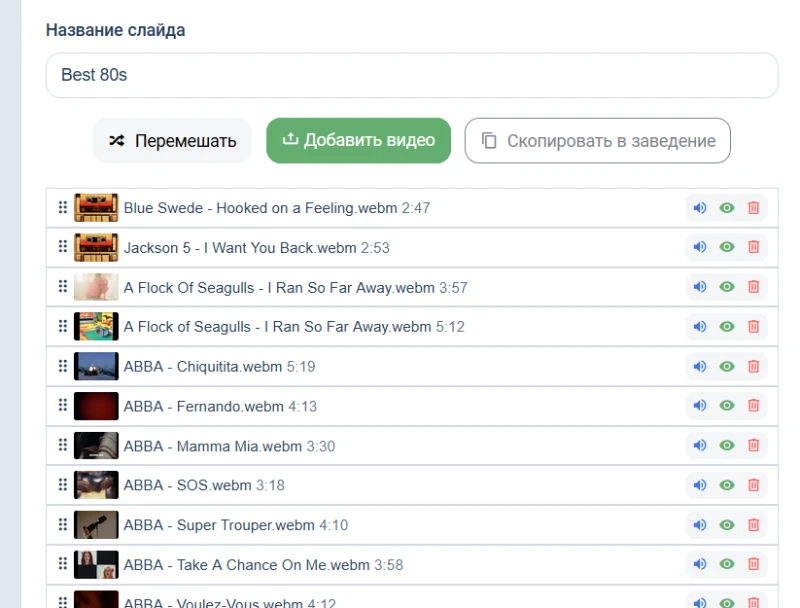The image size is (800, 608).
Task: Select the A Flock Of Seagulls 3:57 file name
Action: 279,288
